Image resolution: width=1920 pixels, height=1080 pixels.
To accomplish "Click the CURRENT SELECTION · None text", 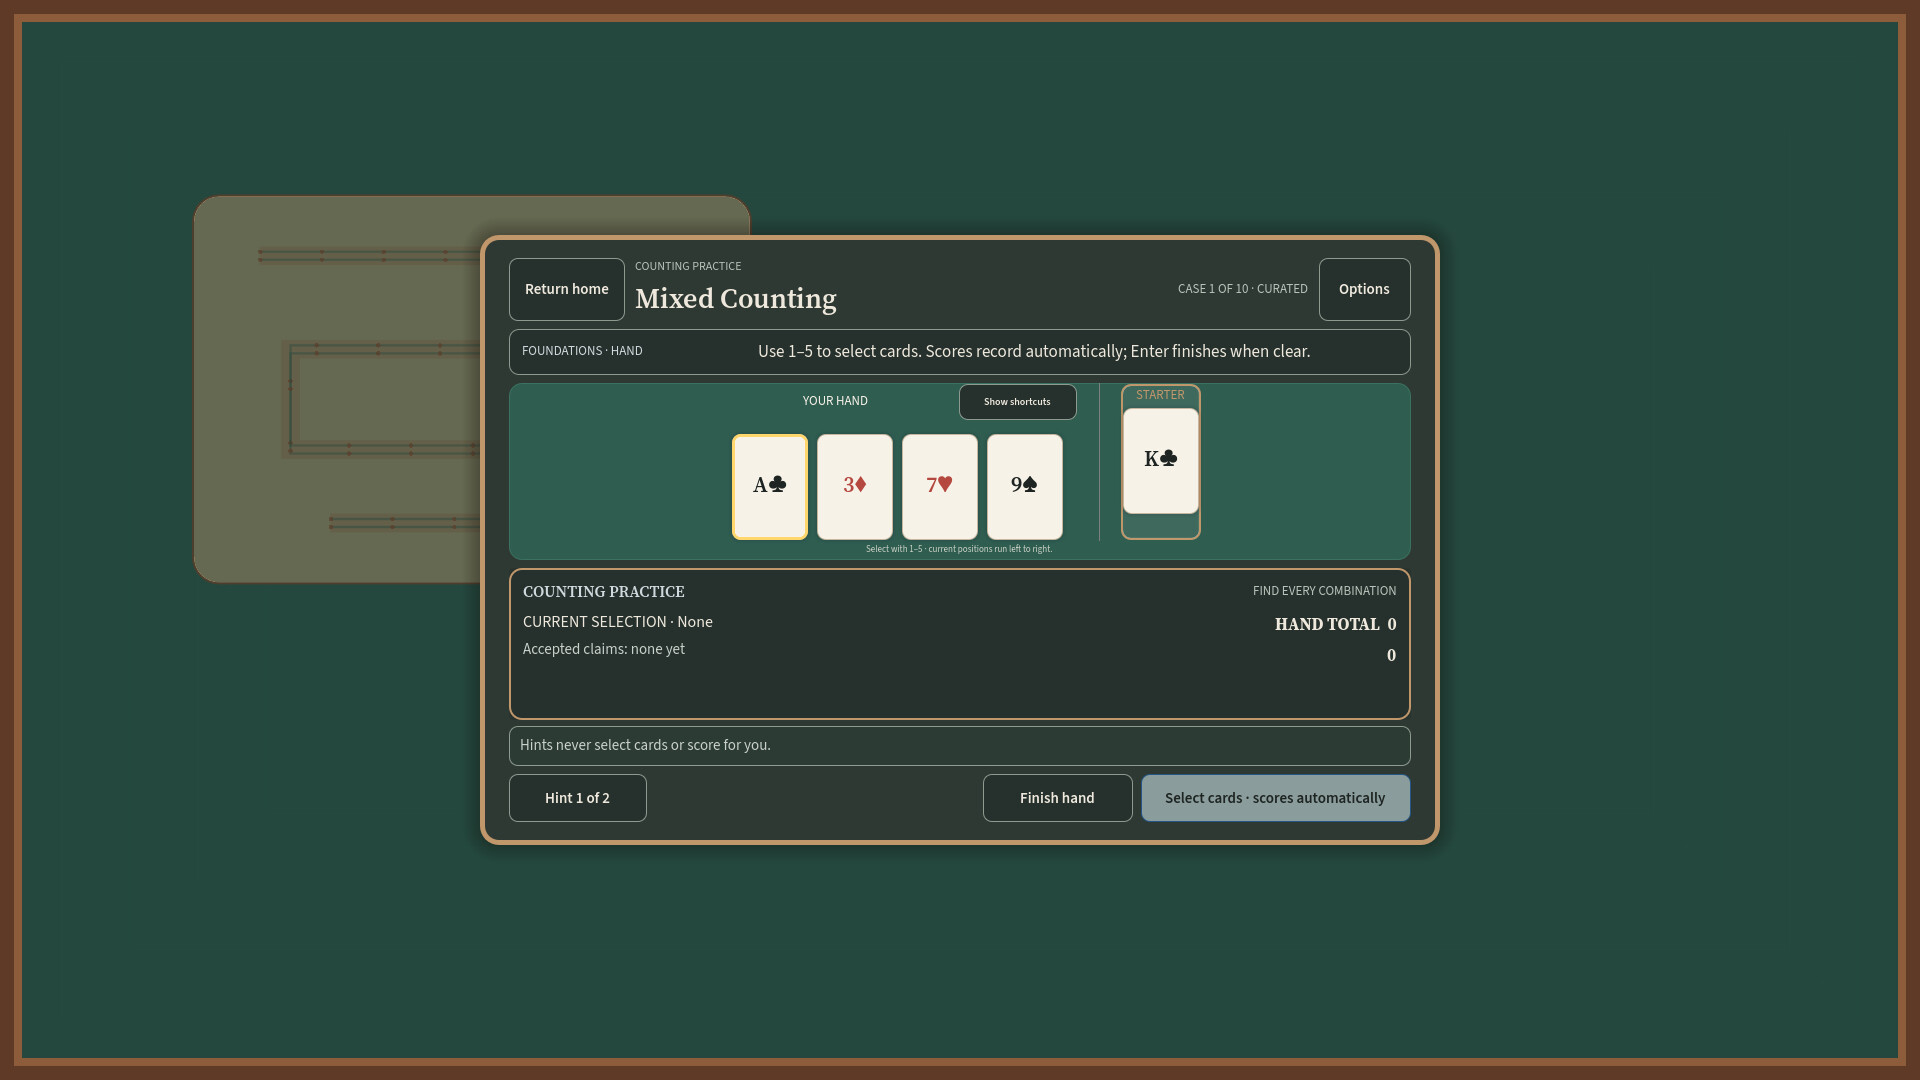I will [x=617, y=622].
